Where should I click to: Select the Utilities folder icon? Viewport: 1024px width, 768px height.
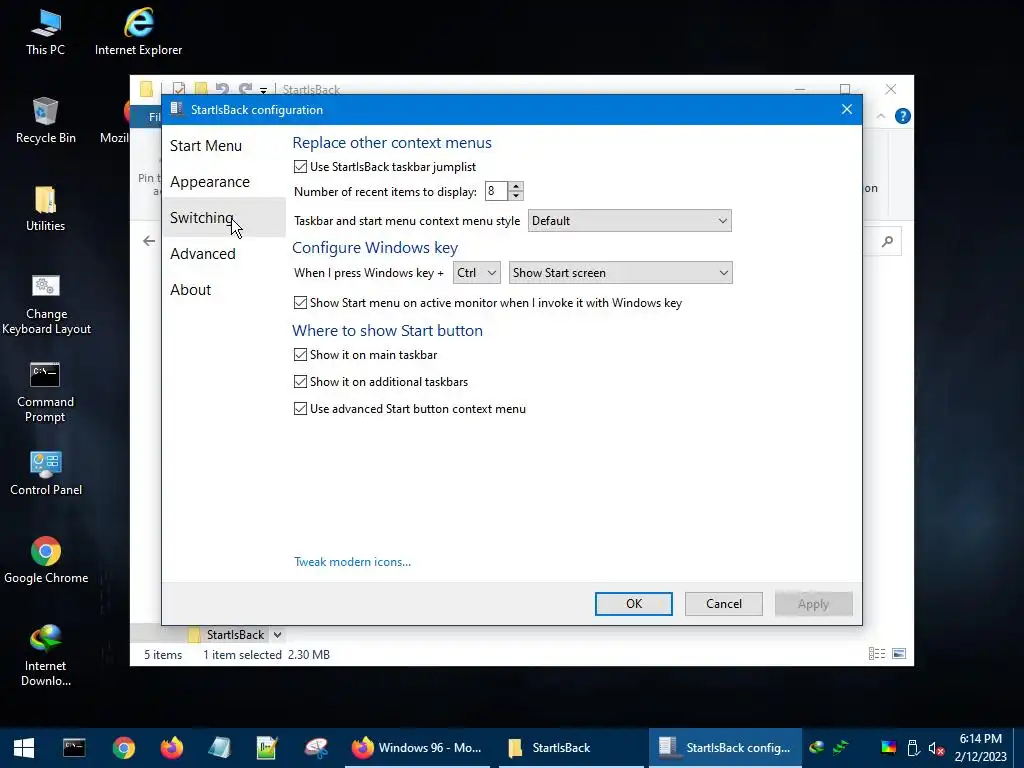46,208
